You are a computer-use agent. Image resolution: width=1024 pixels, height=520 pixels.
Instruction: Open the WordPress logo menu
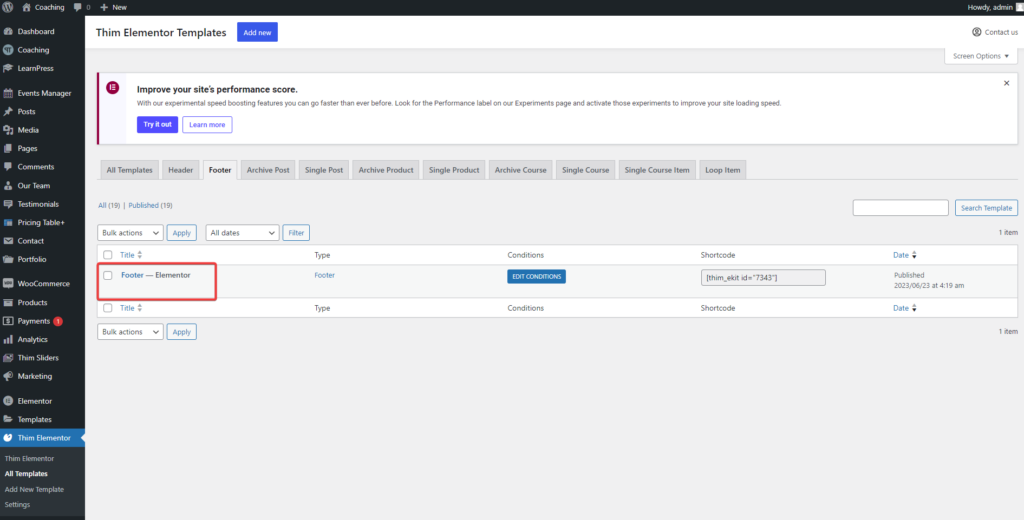[8, 7]
